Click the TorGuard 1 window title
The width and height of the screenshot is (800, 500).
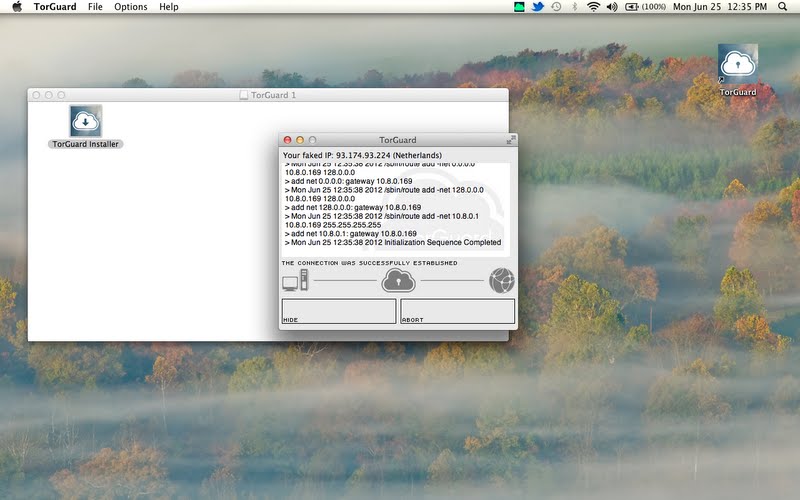click(273, 95)
